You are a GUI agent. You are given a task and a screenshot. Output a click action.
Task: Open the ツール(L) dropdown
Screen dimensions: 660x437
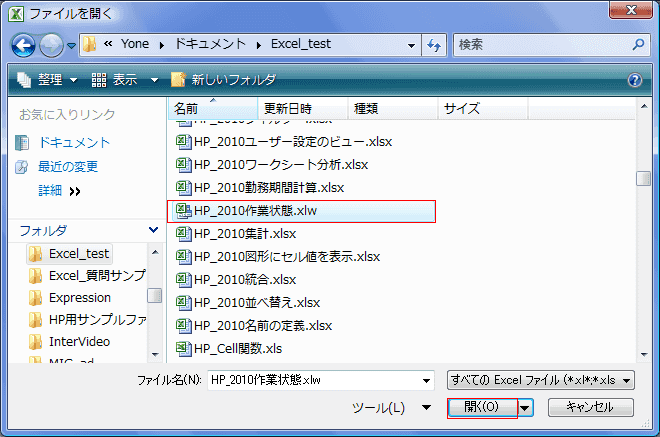pos(391,408)
